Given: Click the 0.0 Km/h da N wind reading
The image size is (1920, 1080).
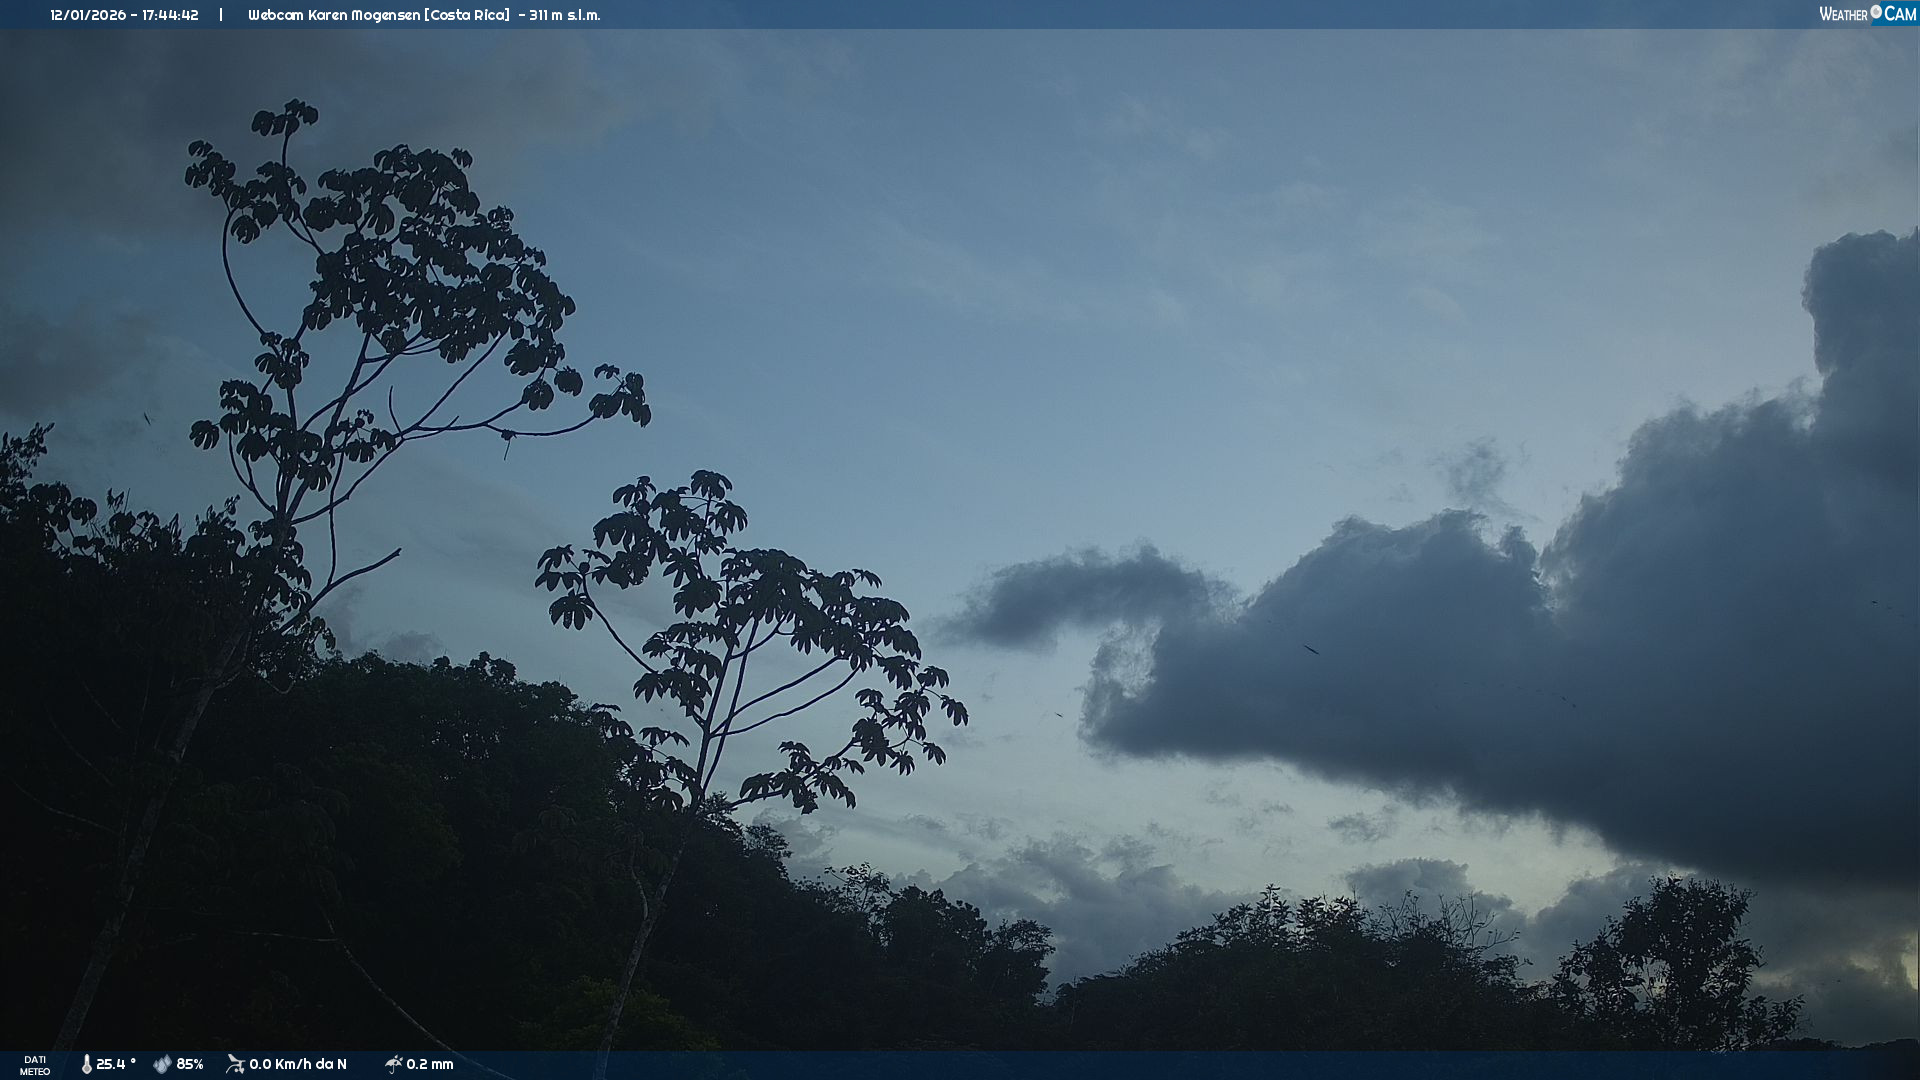Looking at the screenshot, I should (298, 1064).
